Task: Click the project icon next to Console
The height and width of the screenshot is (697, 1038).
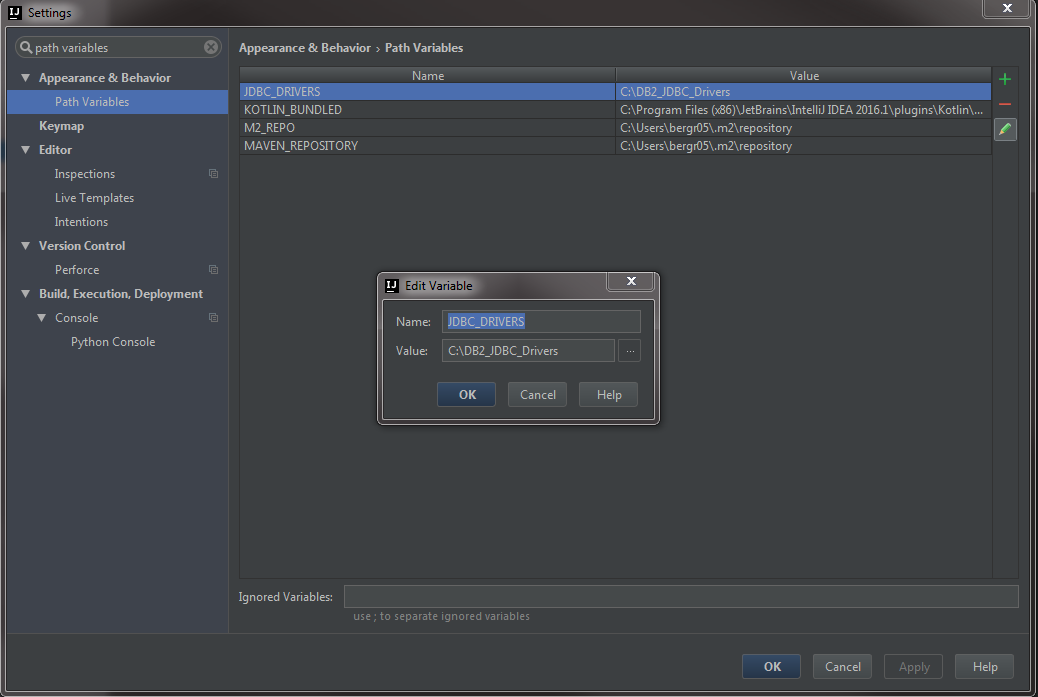Action: [x=213, y=318]
